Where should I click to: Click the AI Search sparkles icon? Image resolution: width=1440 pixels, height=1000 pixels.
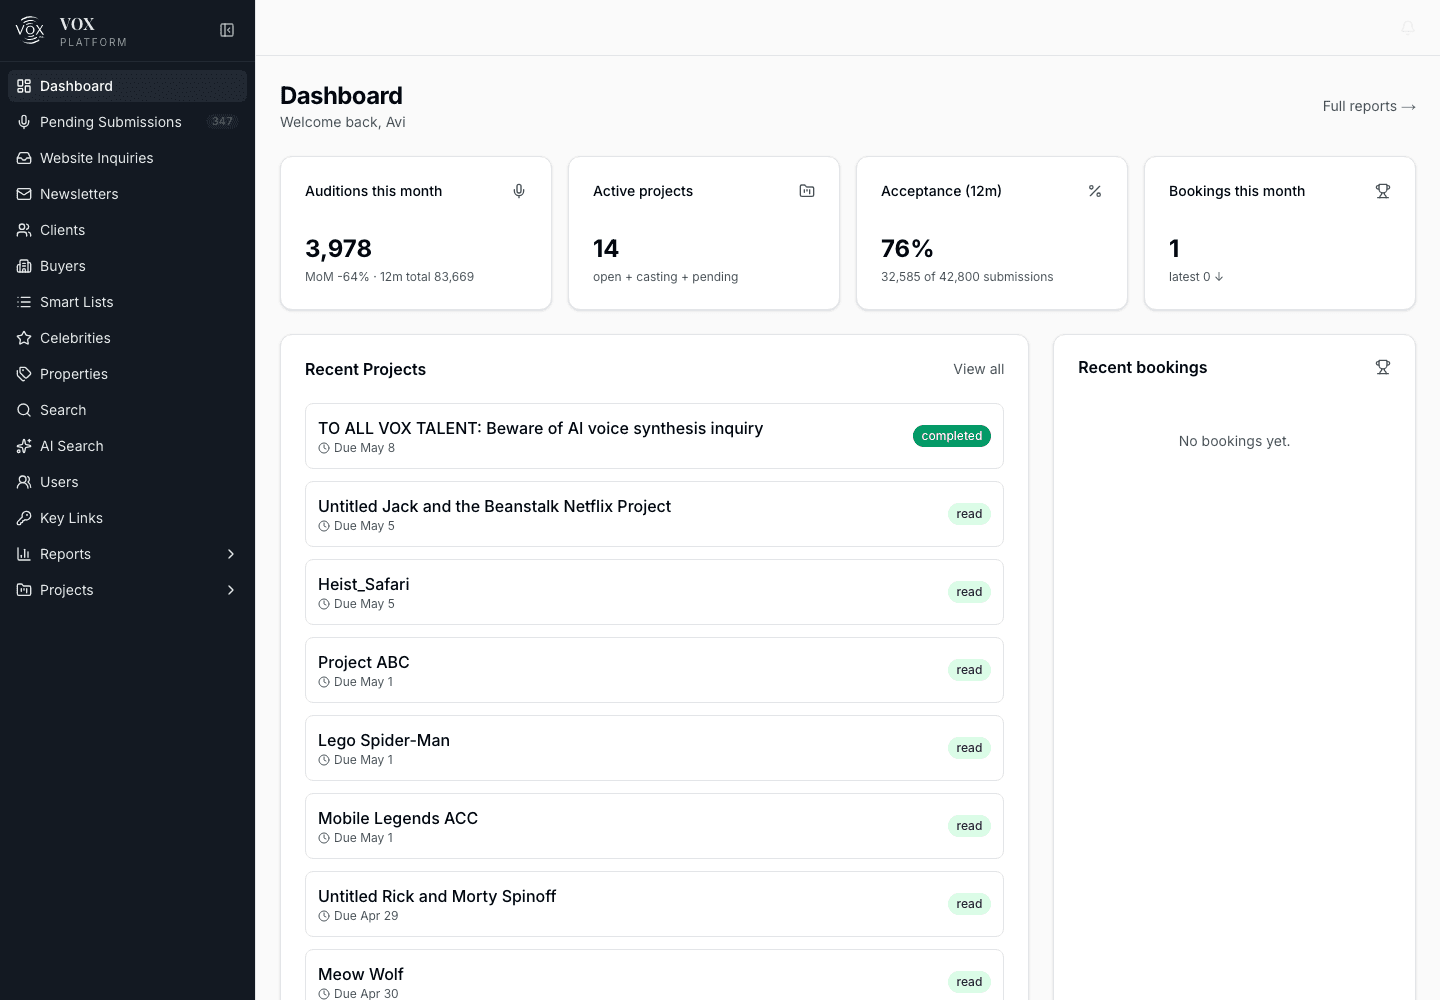(x=24, y=446)
